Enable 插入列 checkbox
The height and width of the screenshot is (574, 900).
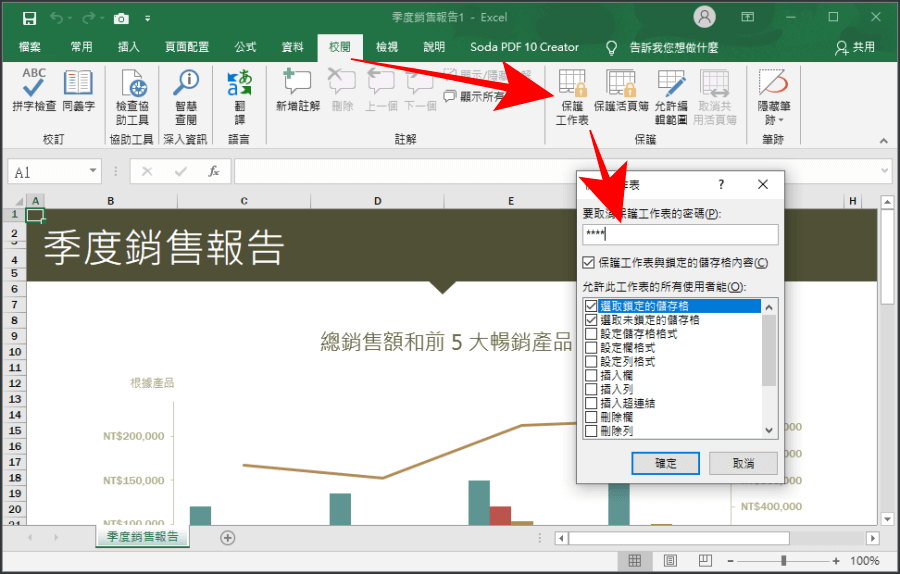[x=591, y=389]
